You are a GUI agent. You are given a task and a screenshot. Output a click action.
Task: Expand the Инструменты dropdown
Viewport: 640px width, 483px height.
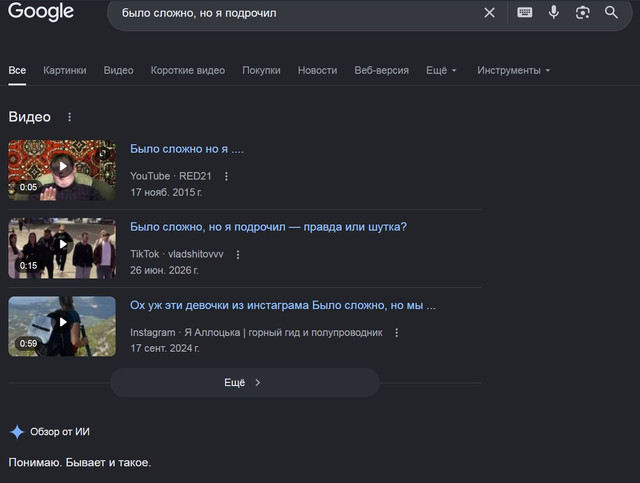click(x=513, y=70)
